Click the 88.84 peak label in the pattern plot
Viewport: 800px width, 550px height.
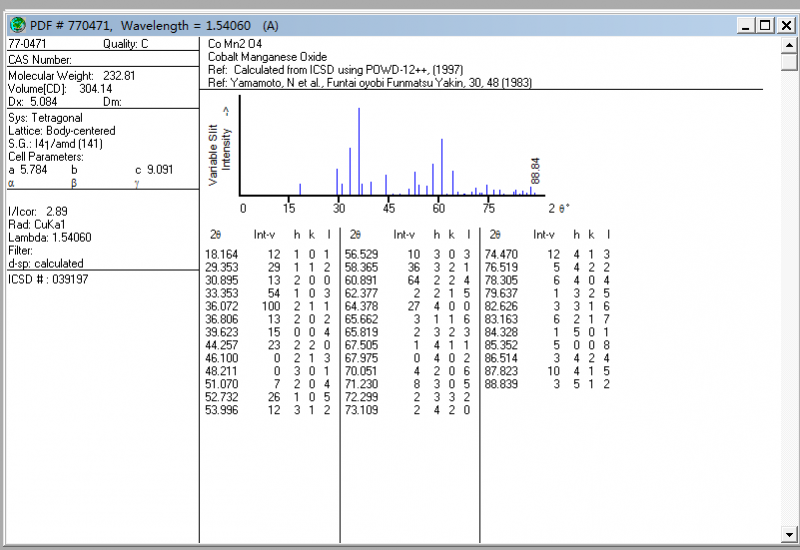[535, 170]
